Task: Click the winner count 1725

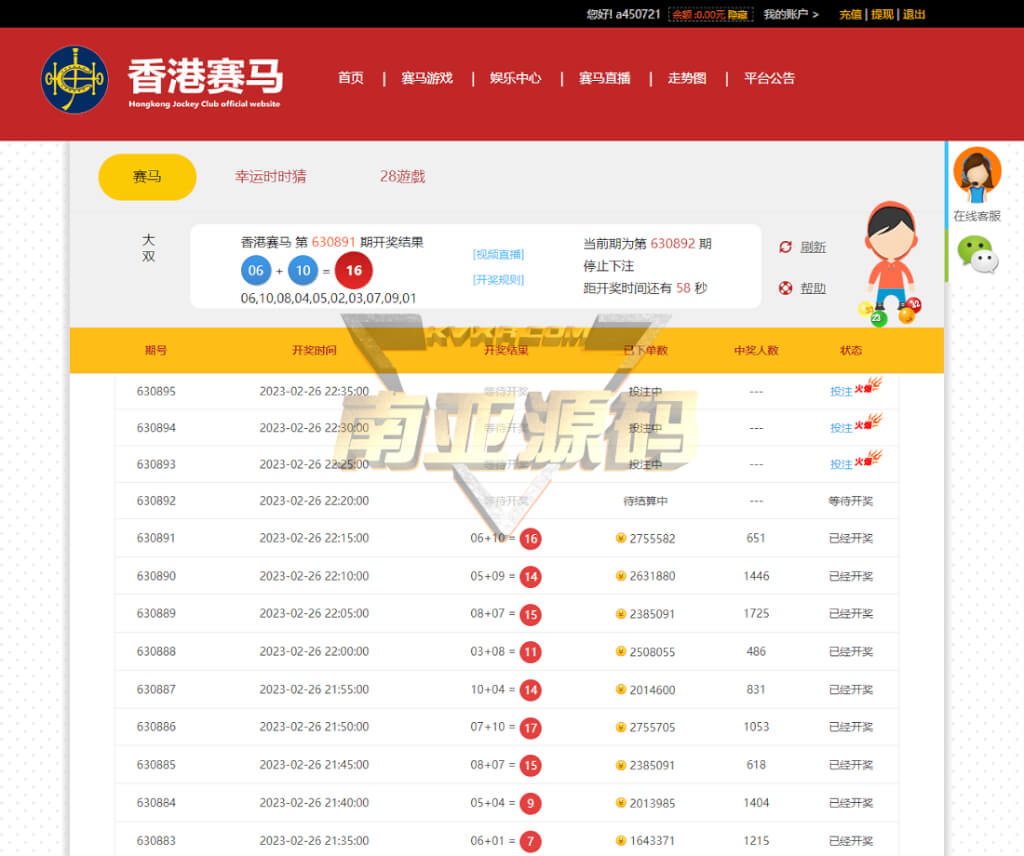Action: 756,614
